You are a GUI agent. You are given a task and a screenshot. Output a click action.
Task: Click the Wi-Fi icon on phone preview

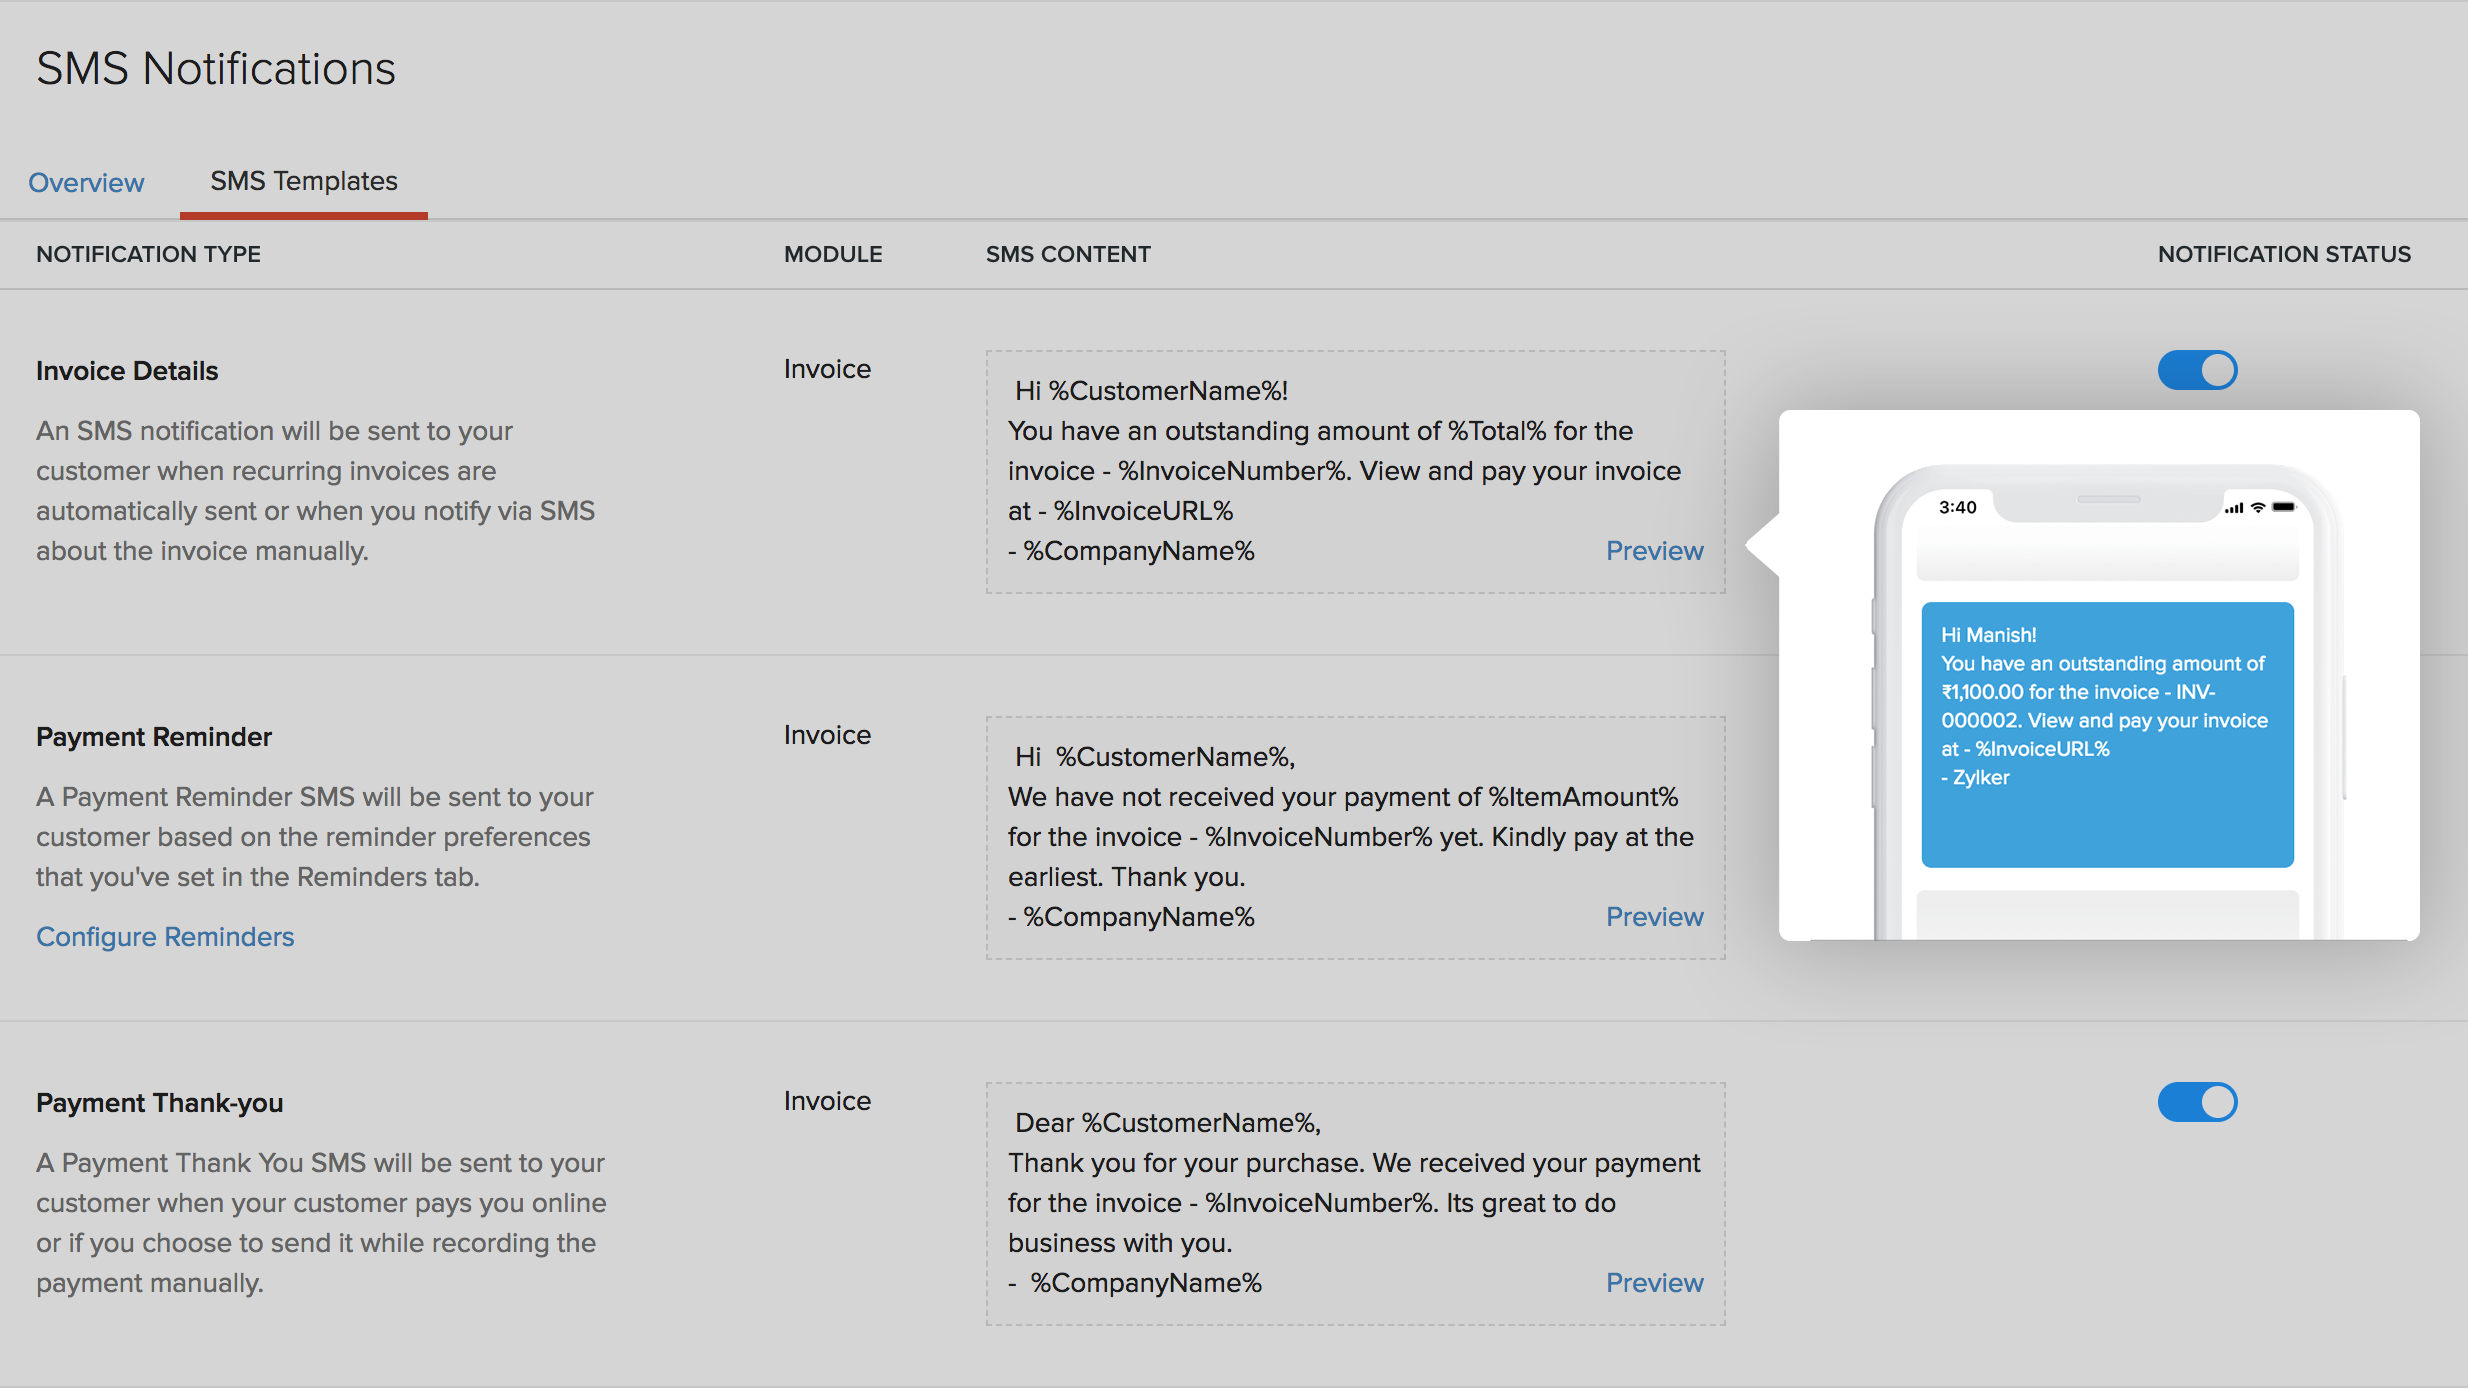(2258, 507)
